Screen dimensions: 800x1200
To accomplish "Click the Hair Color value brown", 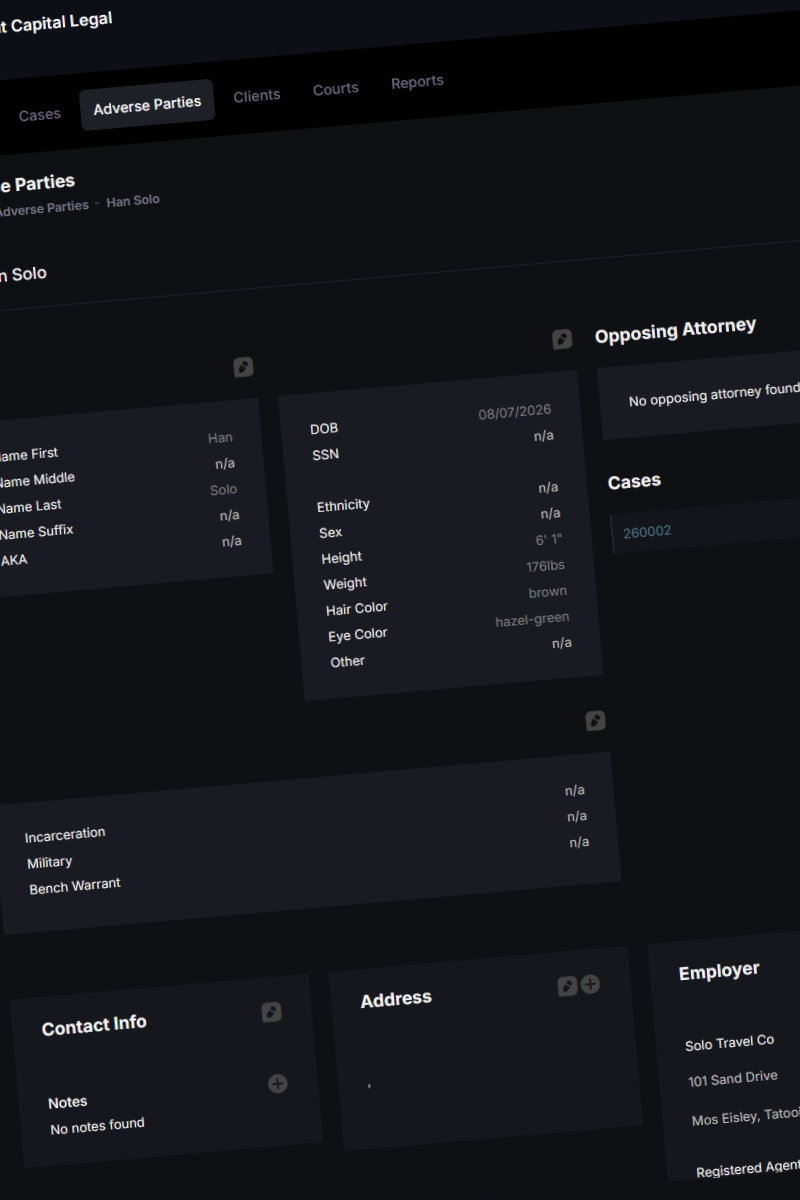I will 548,592.
